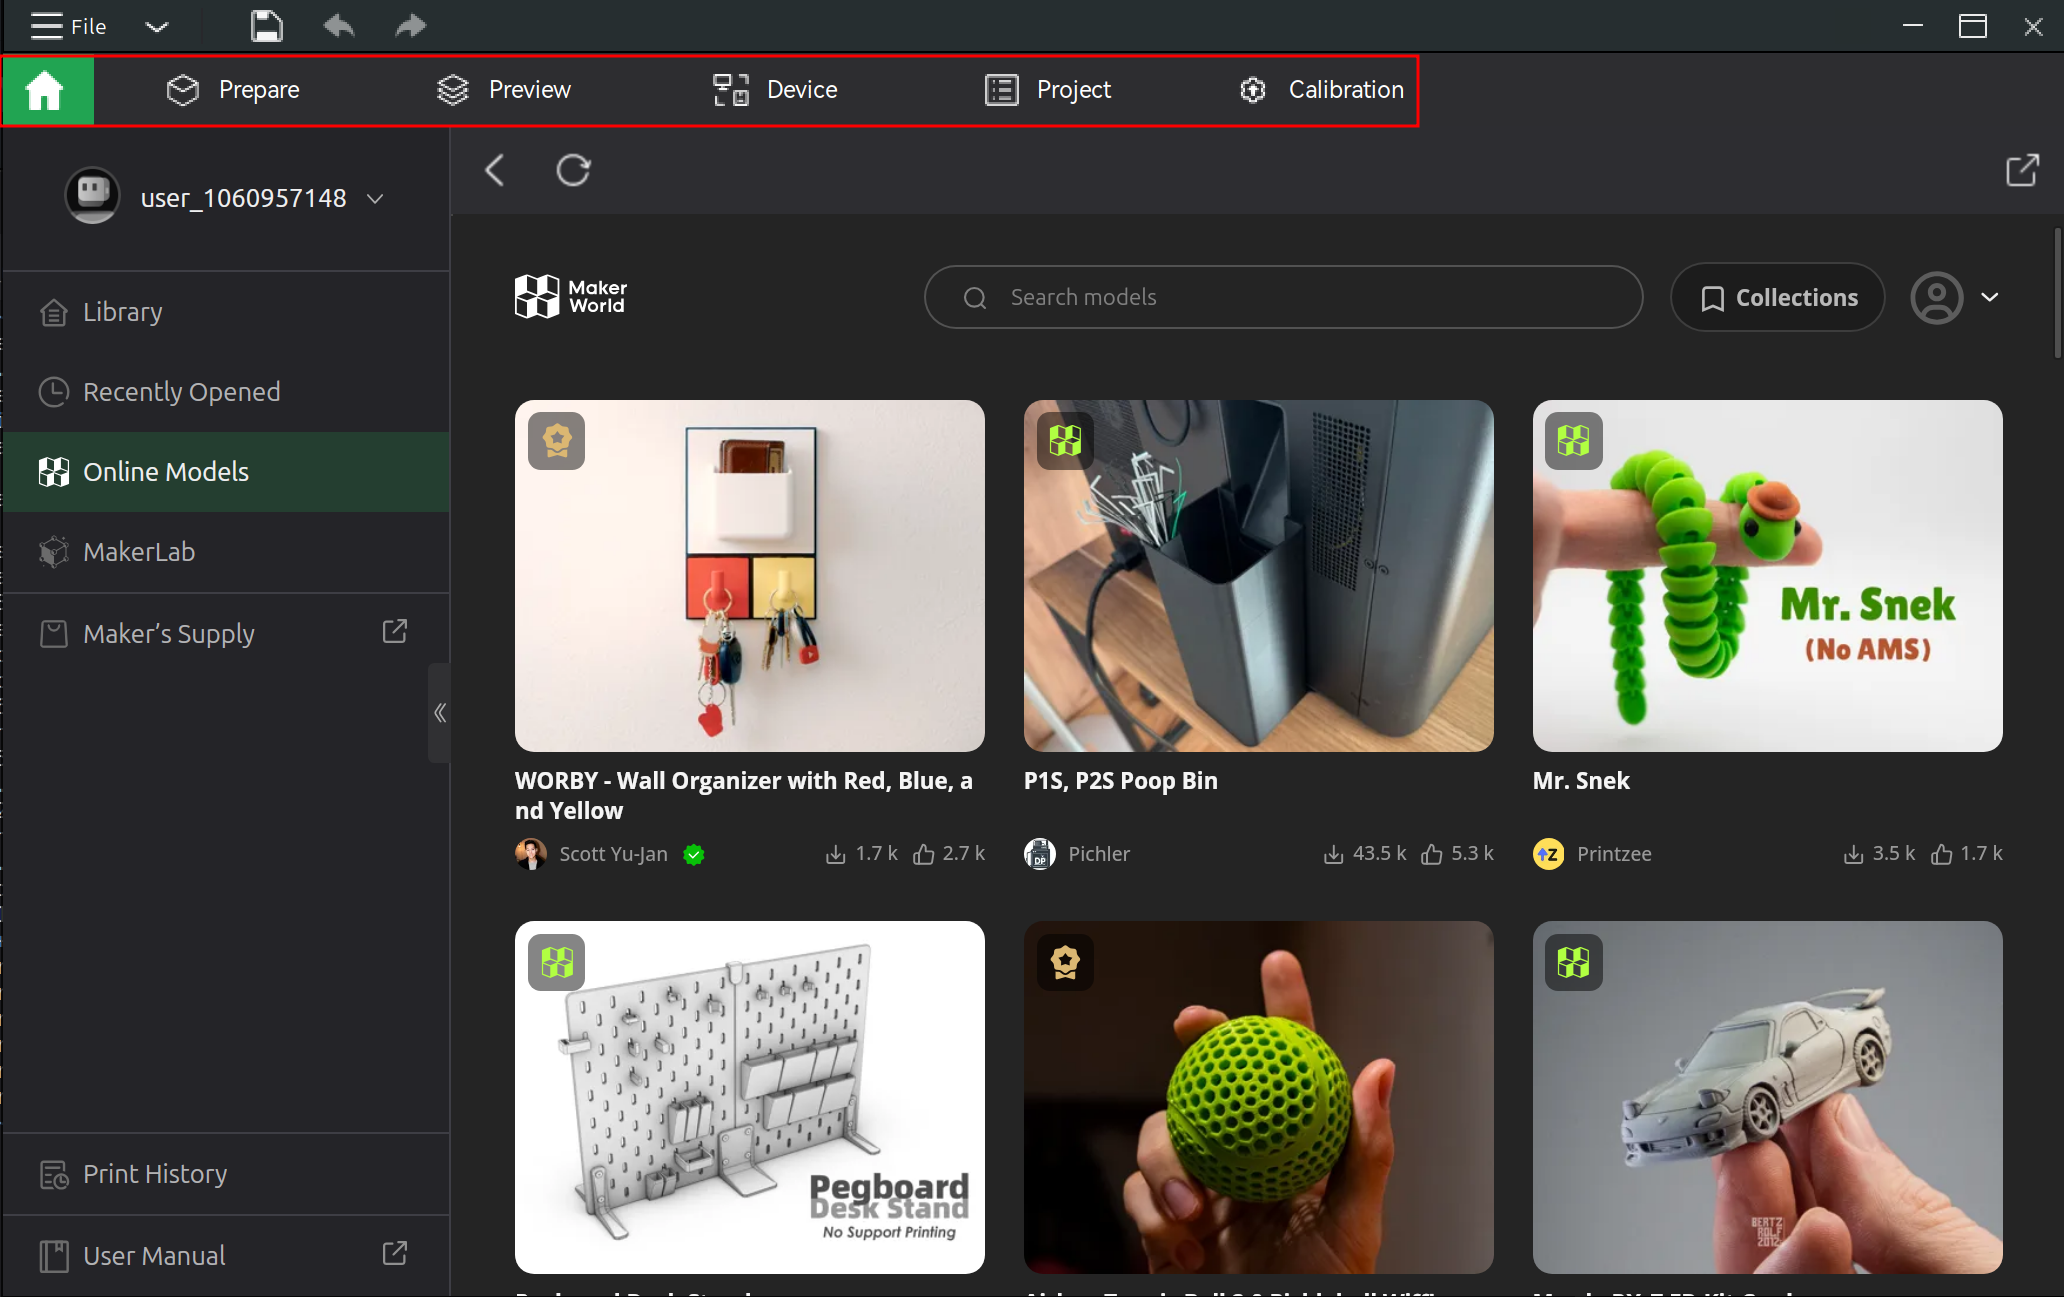Open the Prepare tab

233,90
